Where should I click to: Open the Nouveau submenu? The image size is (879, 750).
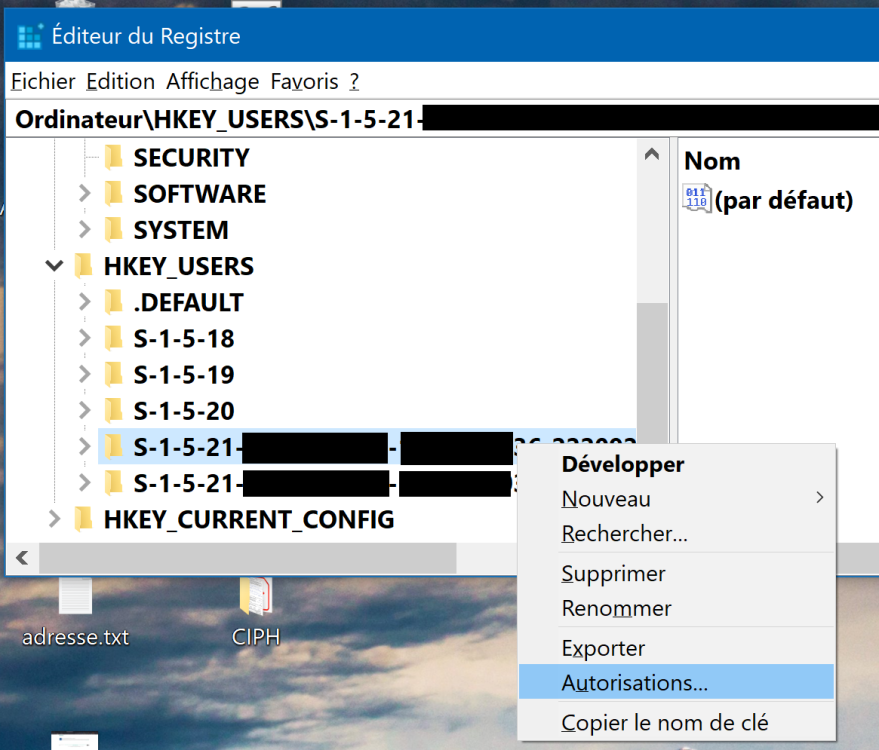pyautogui.click(x=676, y=498)
